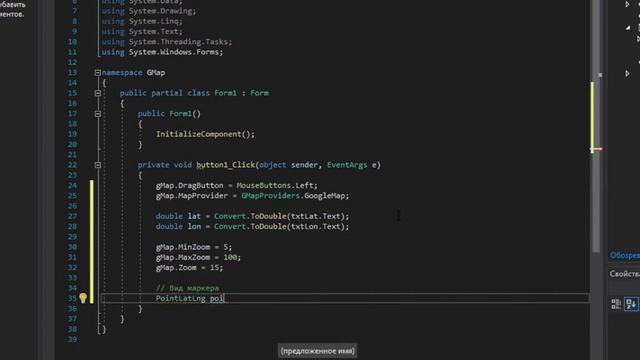Click 'gMap.MinZoom = 5;' line

[x=193, y=247]
